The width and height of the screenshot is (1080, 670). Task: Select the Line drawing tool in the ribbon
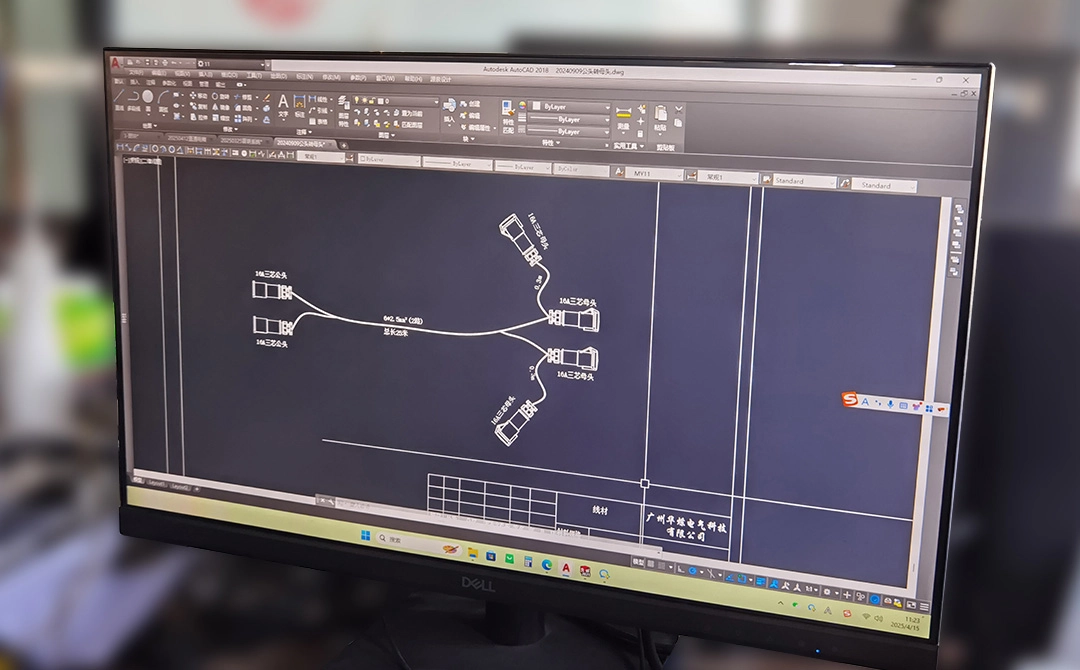point(119,96)
